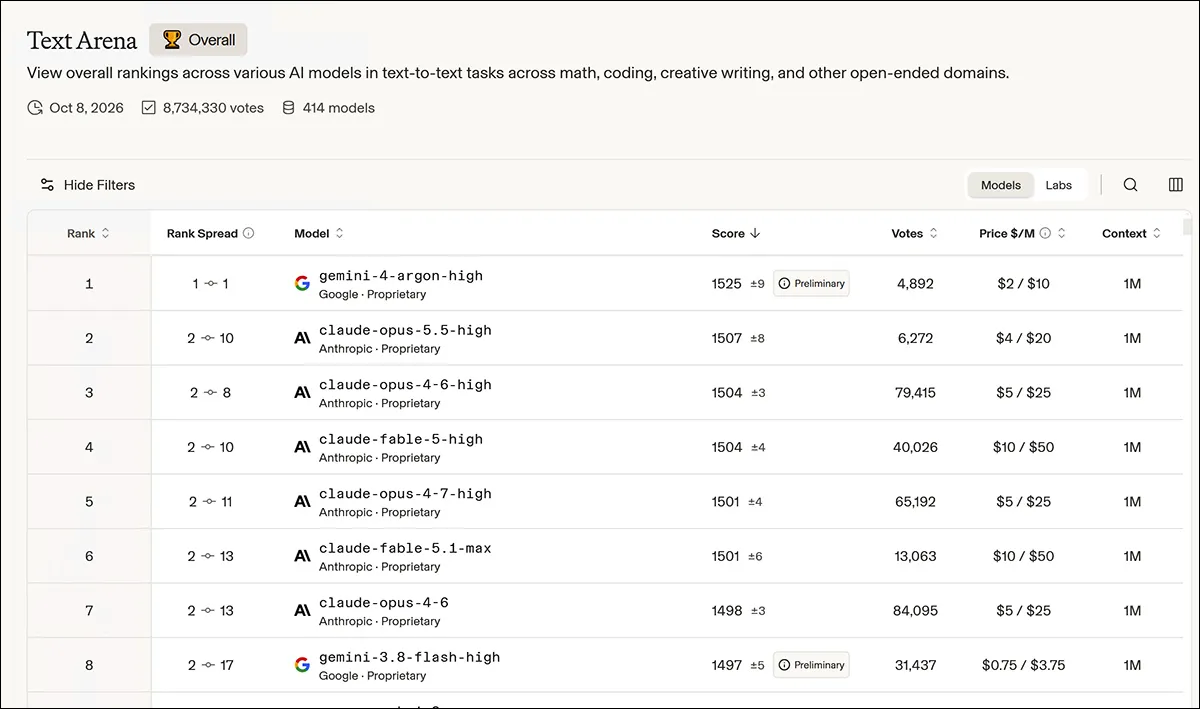Sort by the Votes column header
Screen dimensions: 1200x709
pos(915,233)
